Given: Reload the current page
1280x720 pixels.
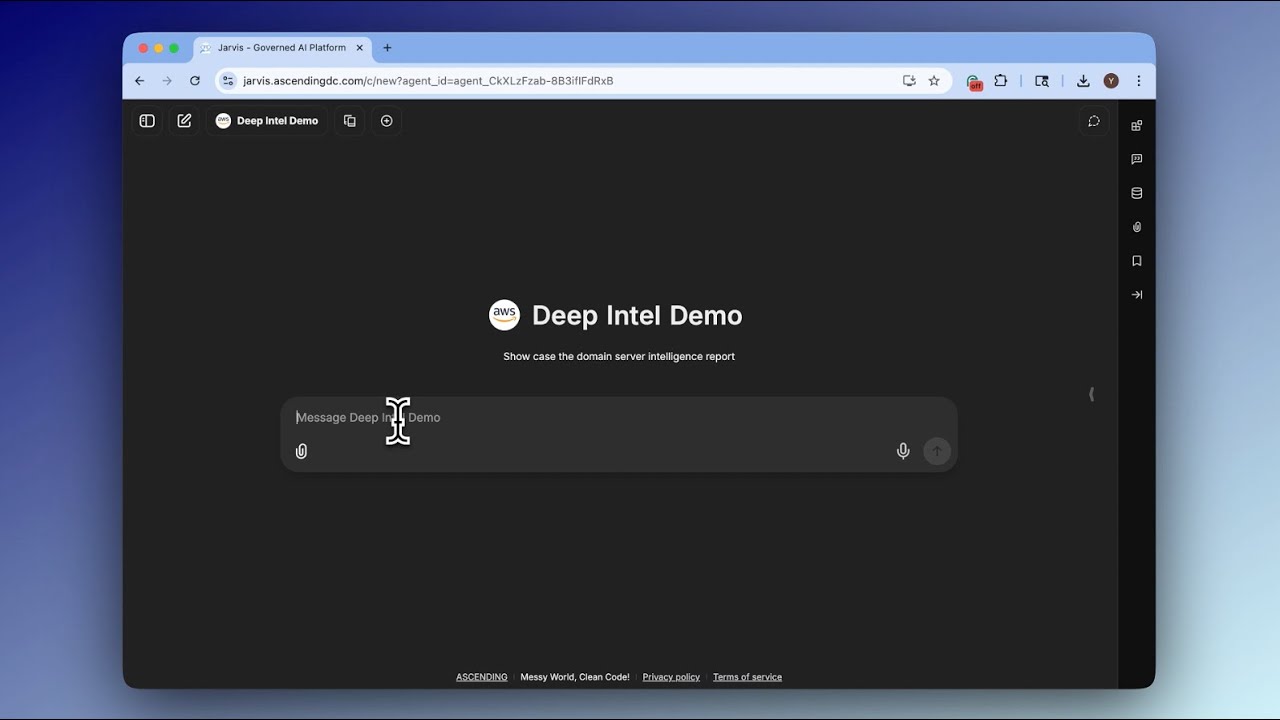Looking at the screenshot, I should pyautogui.click(x=195, y=81).
